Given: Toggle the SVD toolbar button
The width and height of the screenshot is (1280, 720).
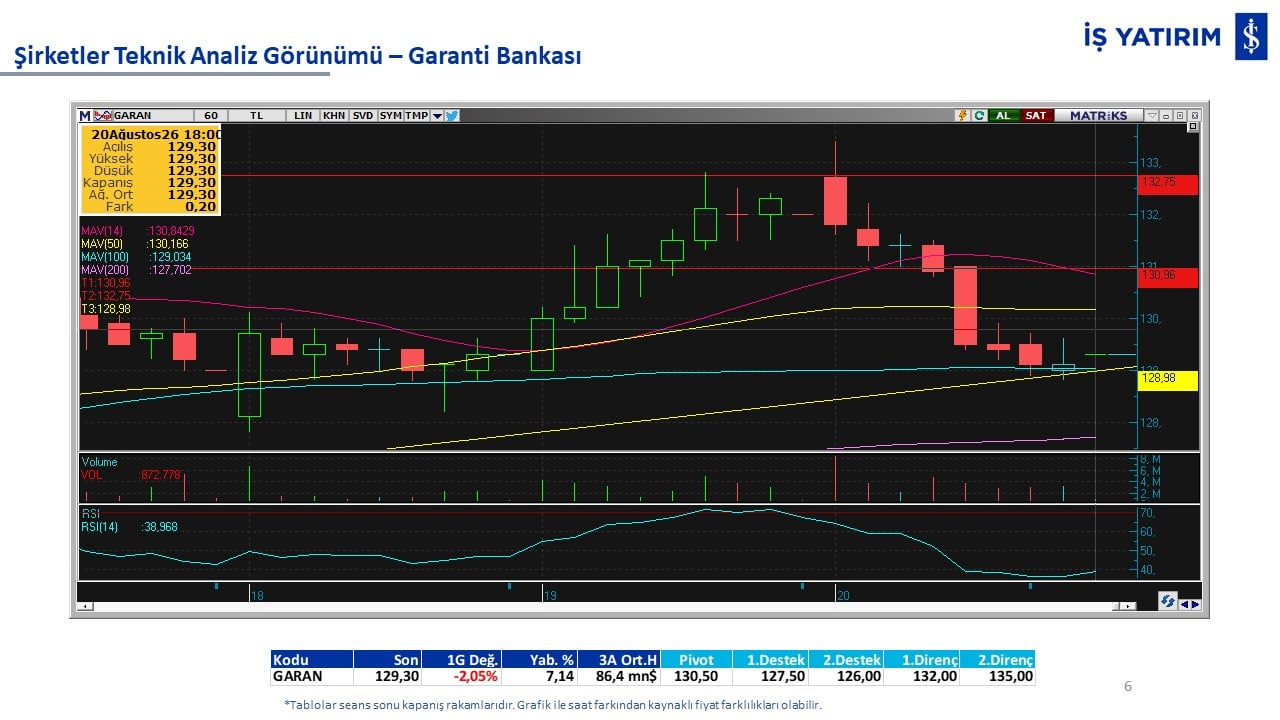Looking at the screenshot, I should click(x=363, y=115).
